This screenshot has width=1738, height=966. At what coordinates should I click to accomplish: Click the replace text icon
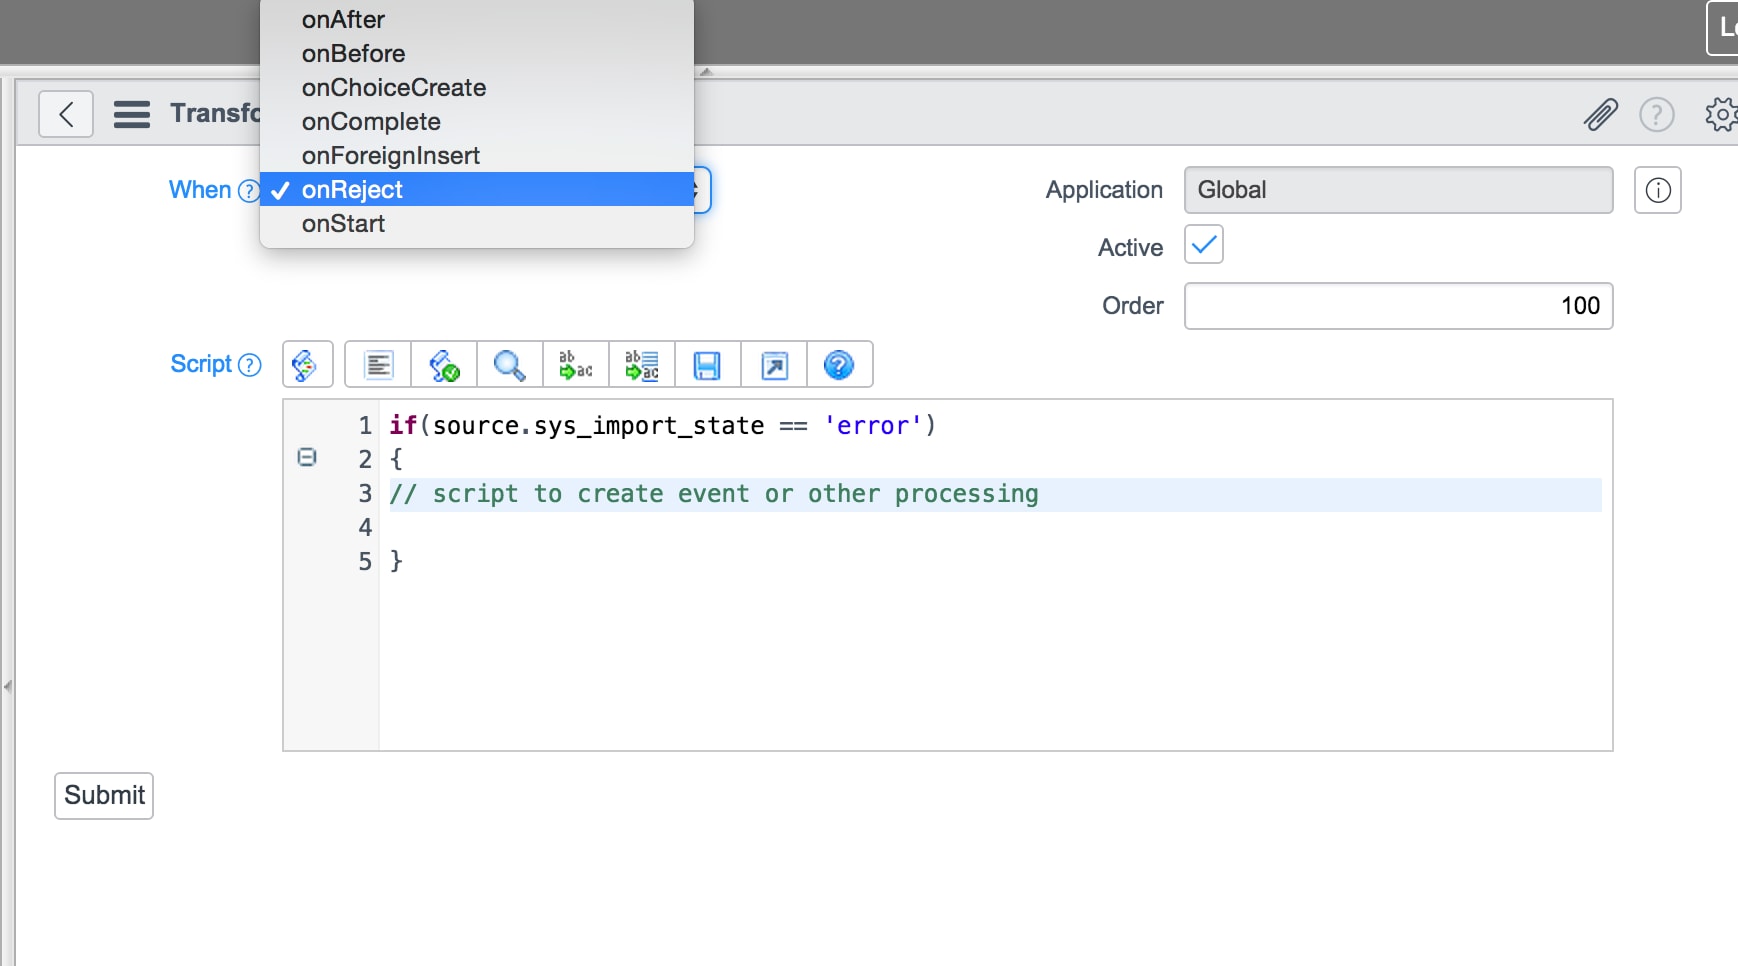coord(576,365)
